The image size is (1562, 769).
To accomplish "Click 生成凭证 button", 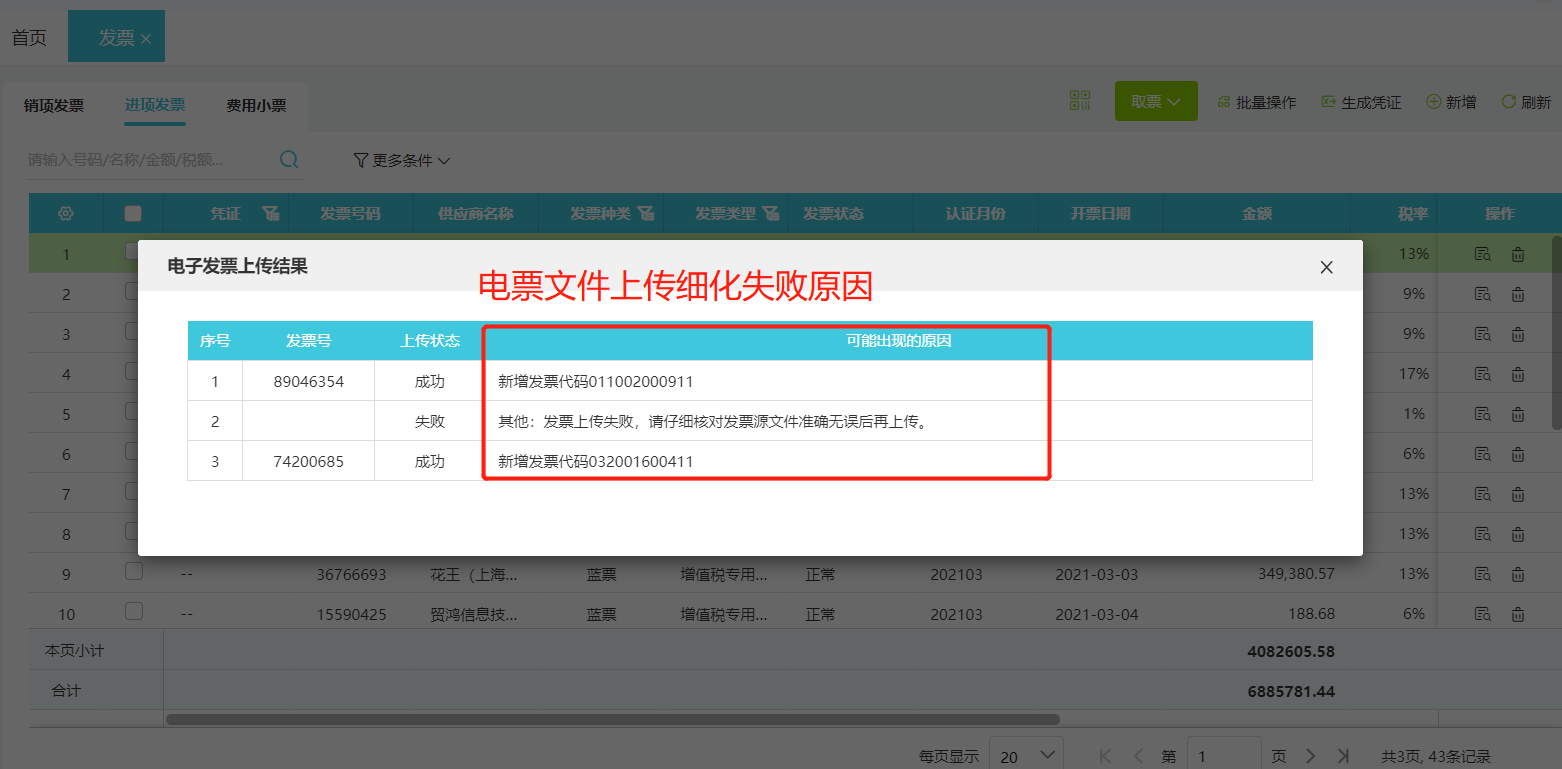I will click(x=1361, y=102).
